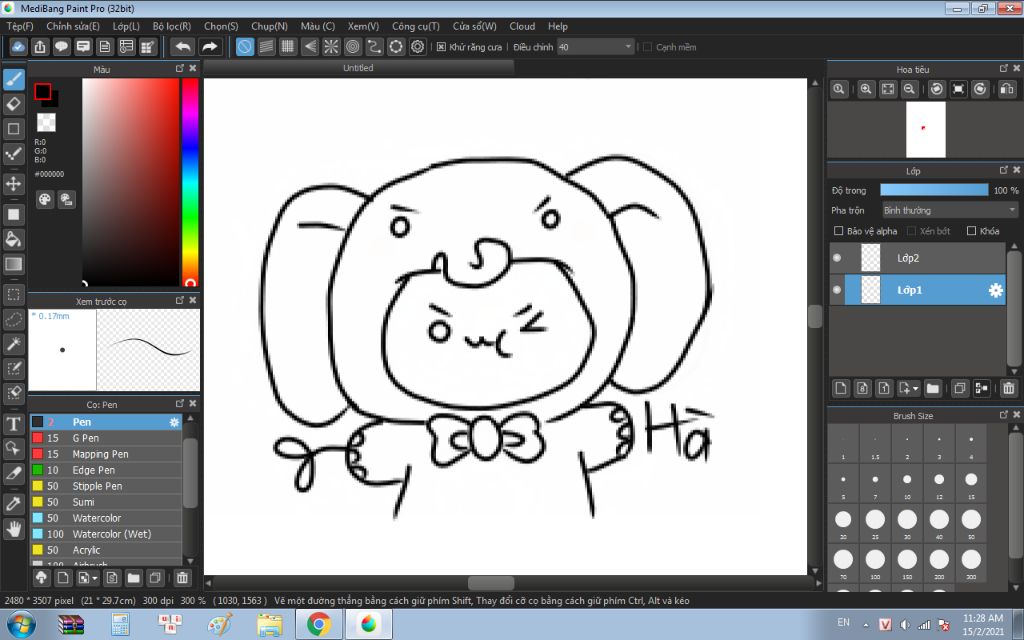Select the rectangular Select tool
Screen dimensions: 1024x640
click(x=14, y=294)
